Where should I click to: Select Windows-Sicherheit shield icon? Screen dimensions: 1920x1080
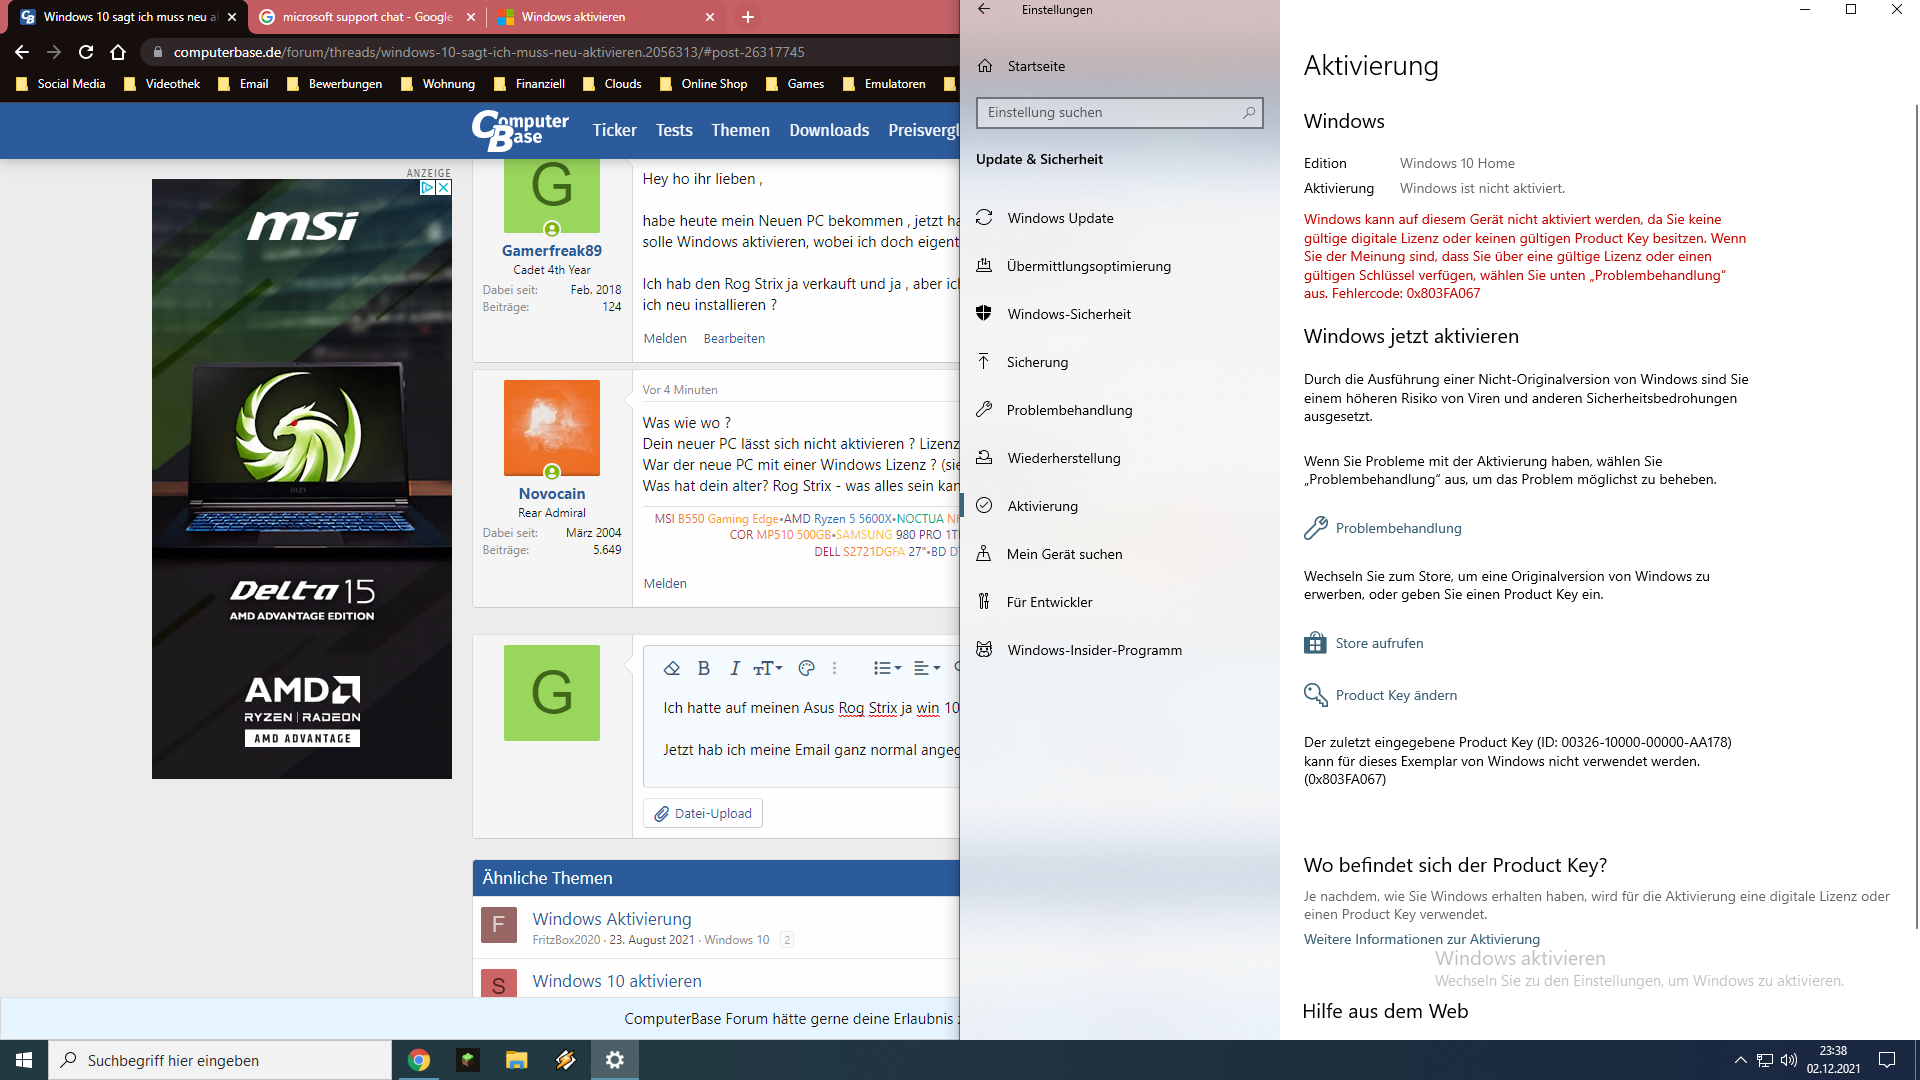click(984, 313)
